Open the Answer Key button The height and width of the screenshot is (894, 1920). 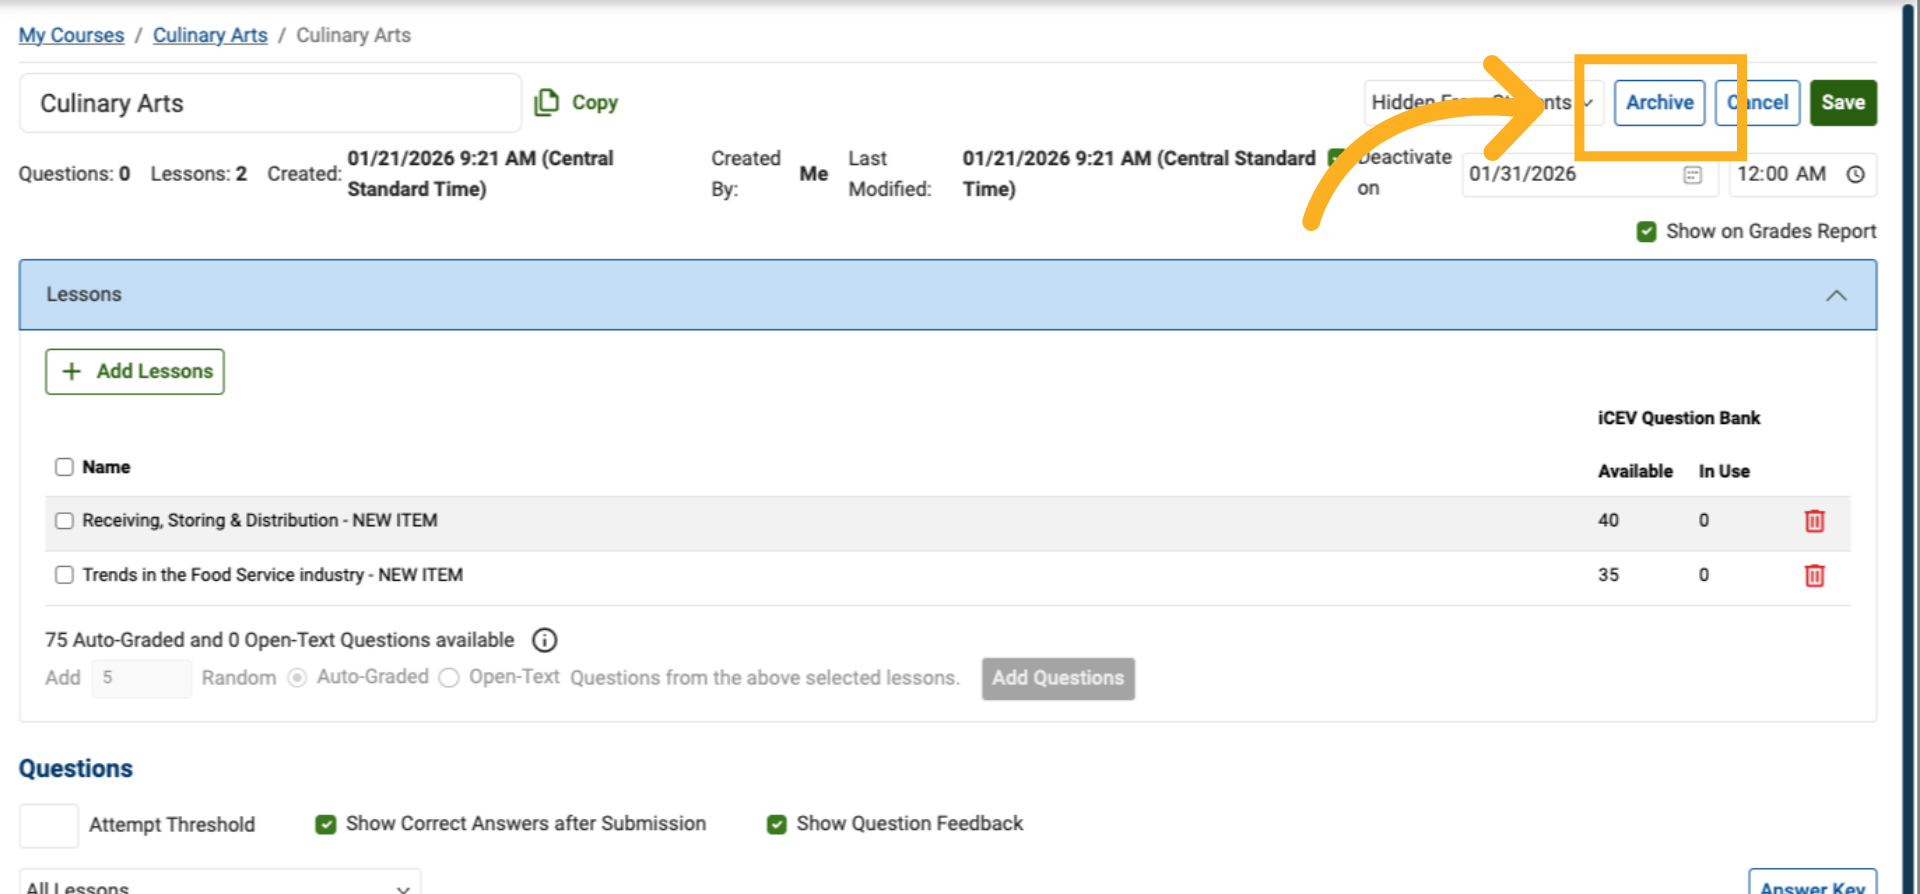pyautogui.click(x=1812, y=884)
